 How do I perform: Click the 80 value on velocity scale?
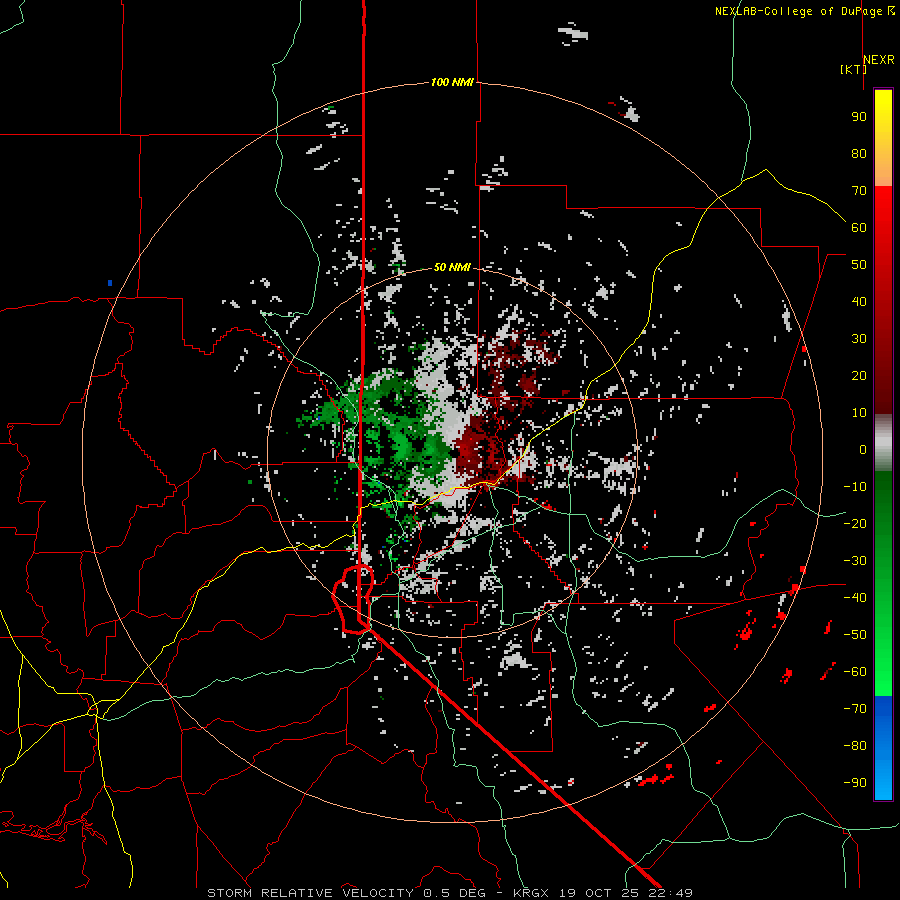(x=859, y=154)
